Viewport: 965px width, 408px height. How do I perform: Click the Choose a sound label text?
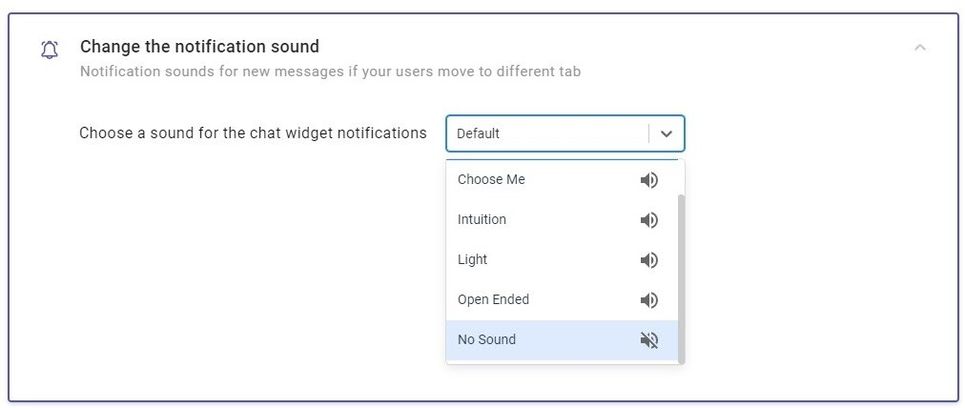(253, 133)
